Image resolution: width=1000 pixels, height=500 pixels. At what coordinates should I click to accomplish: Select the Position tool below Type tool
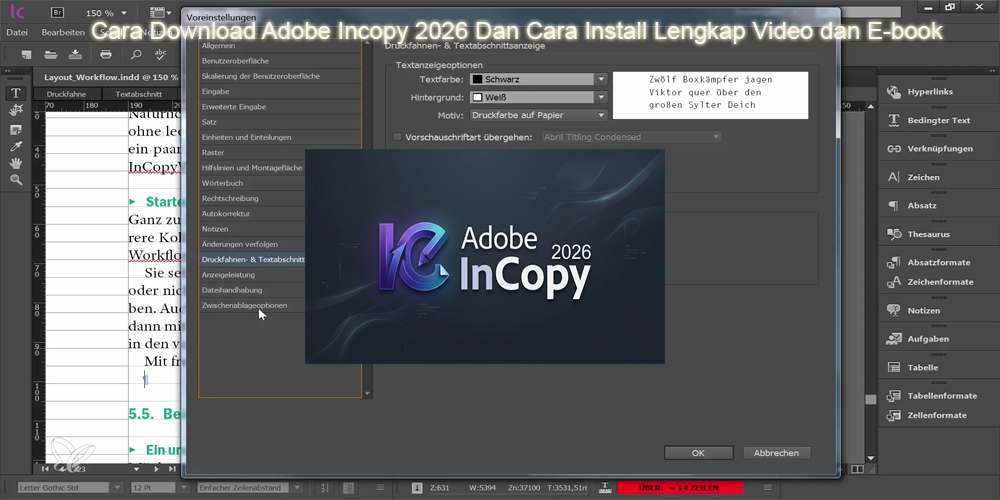click(16, 111)
